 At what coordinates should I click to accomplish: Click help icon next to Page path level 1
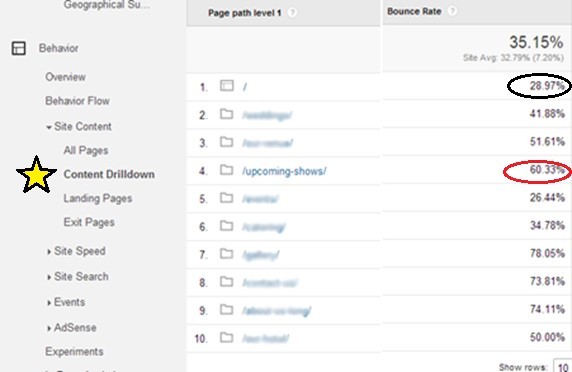292,13
